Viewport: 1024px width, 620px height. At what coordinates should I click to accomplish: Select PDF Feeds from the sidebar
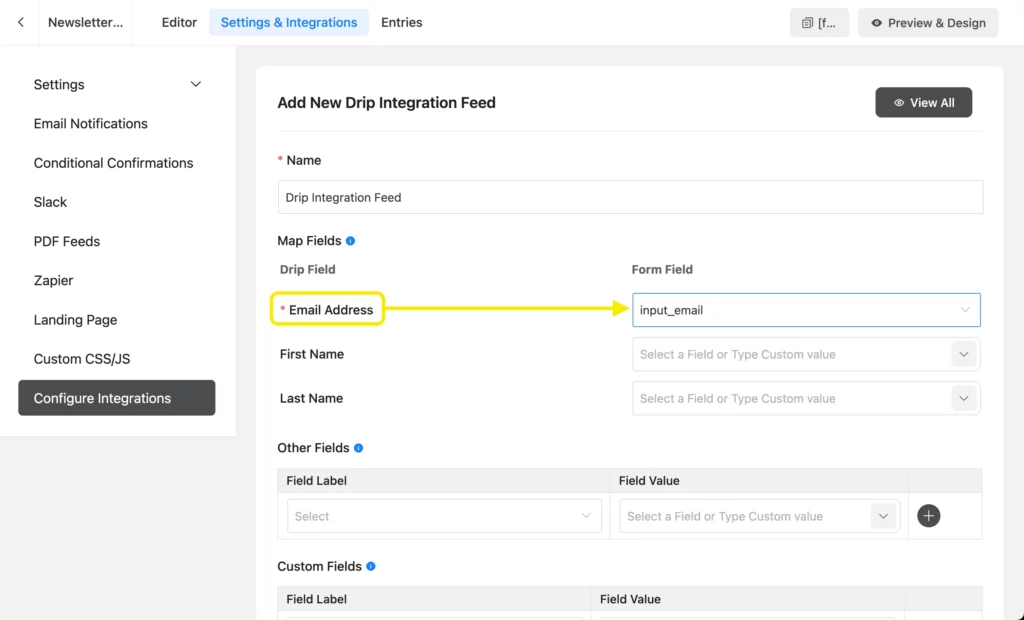[x=66, y=241]
